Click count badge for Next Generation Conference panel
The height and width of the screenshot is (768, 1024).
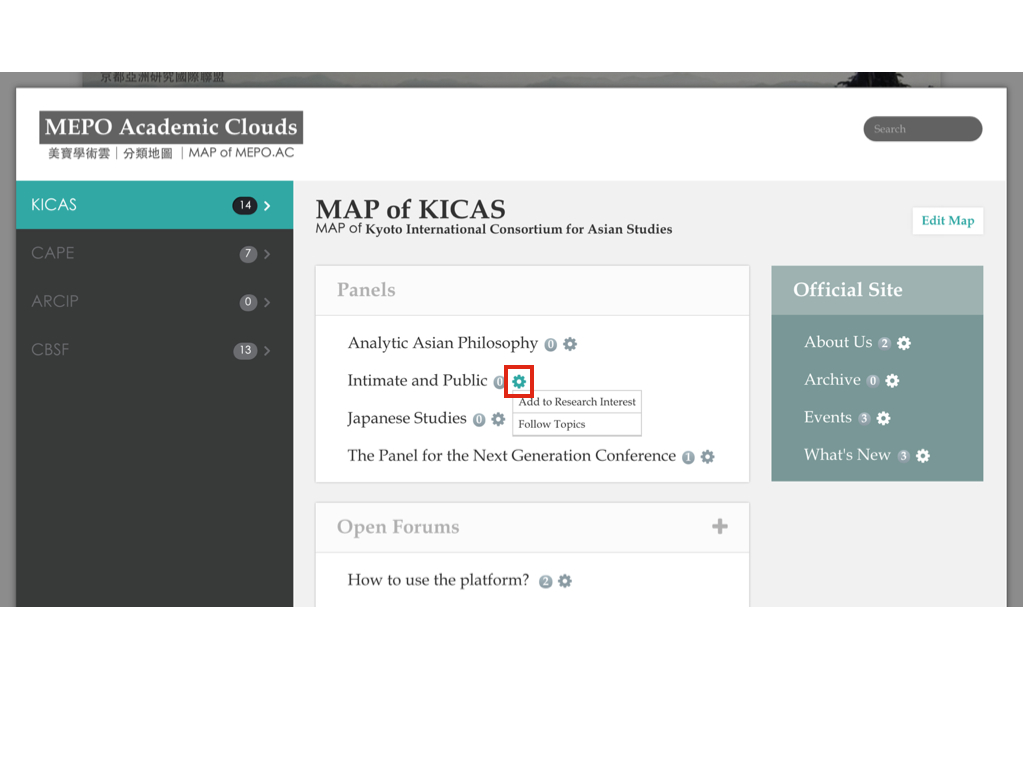coord(688,458)
